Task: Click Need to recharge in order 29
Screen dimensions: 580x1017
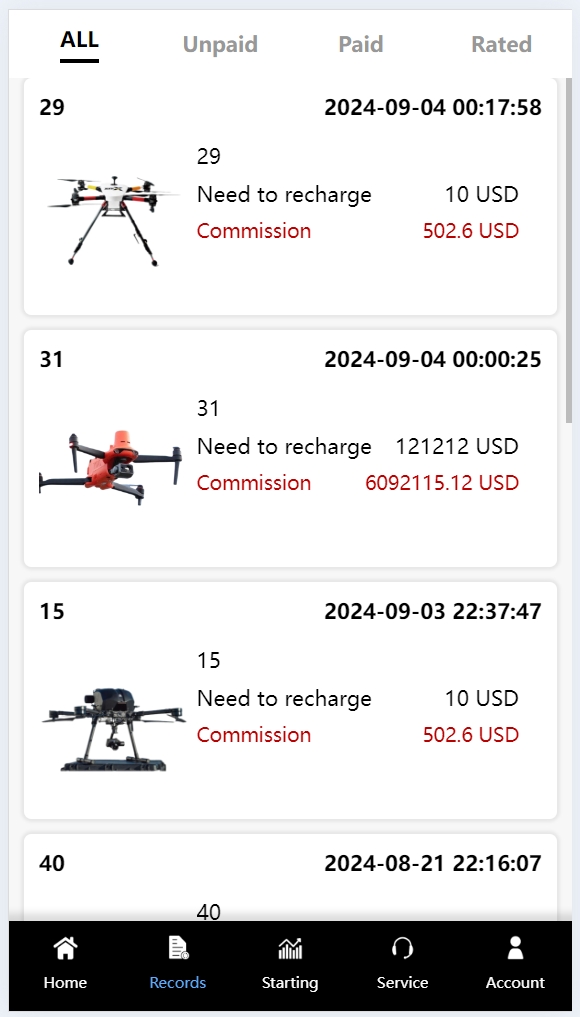Action: click(x=284, y=195)
